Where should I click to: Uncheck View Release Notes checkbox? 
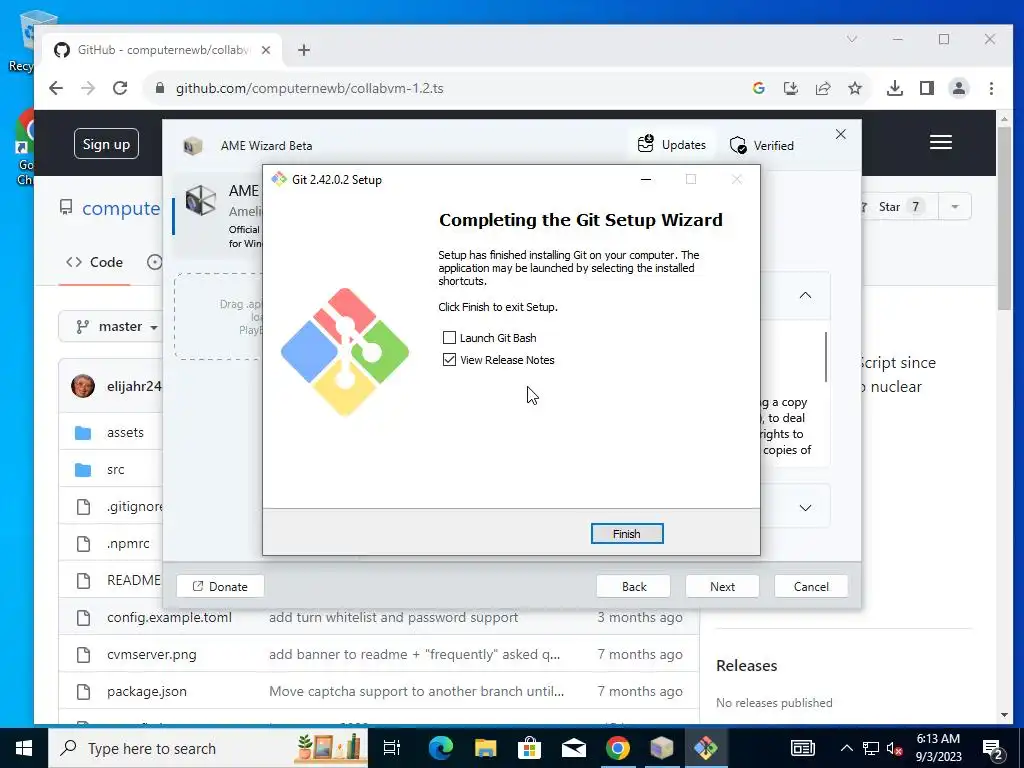pos(449,360)
